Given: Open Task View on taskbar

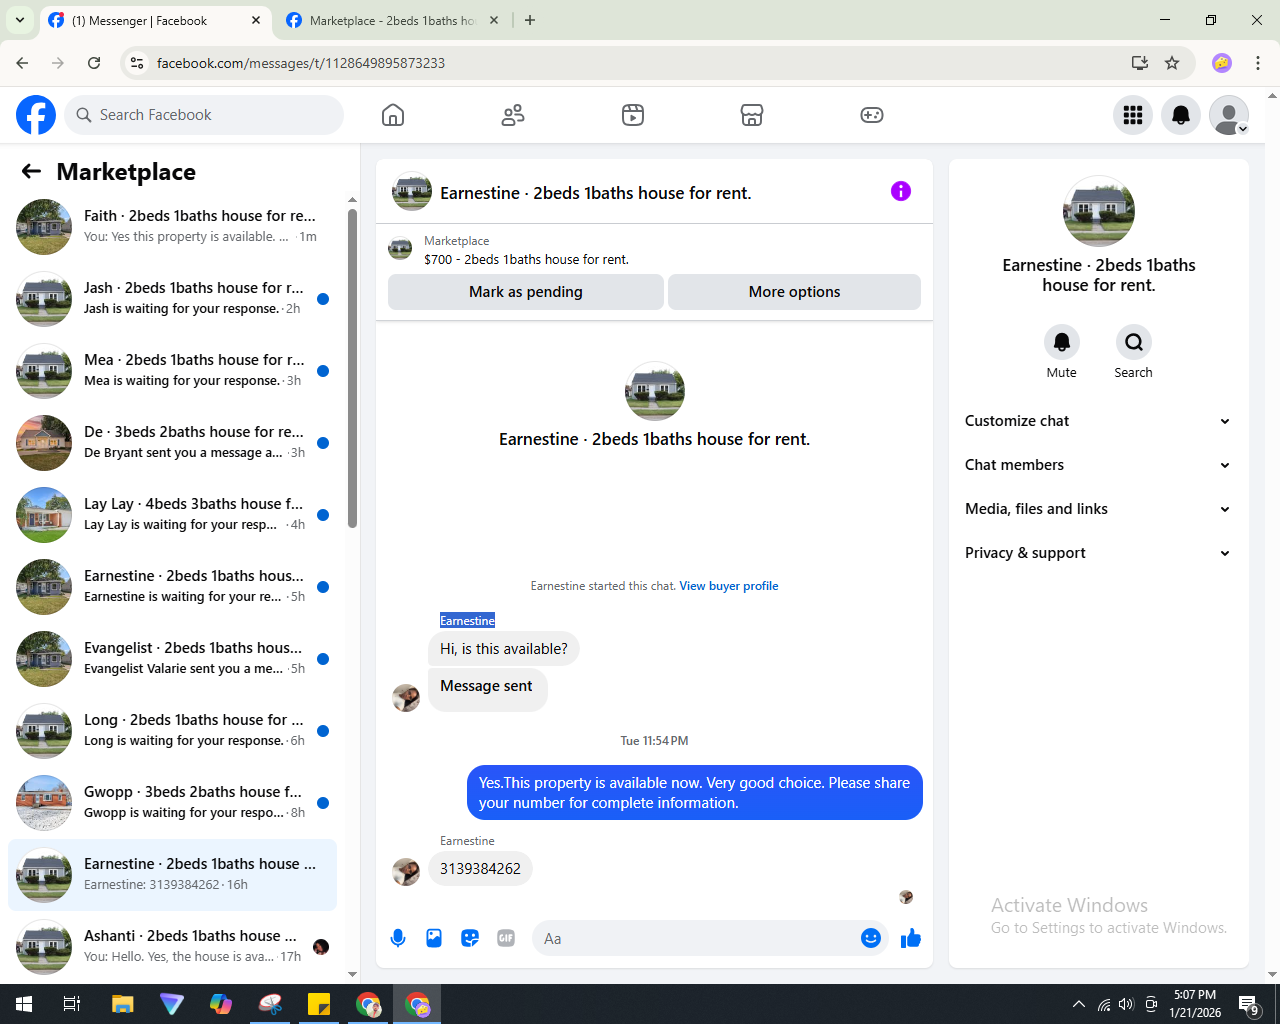Looking at the screenshot, I should coord(72,1004).
